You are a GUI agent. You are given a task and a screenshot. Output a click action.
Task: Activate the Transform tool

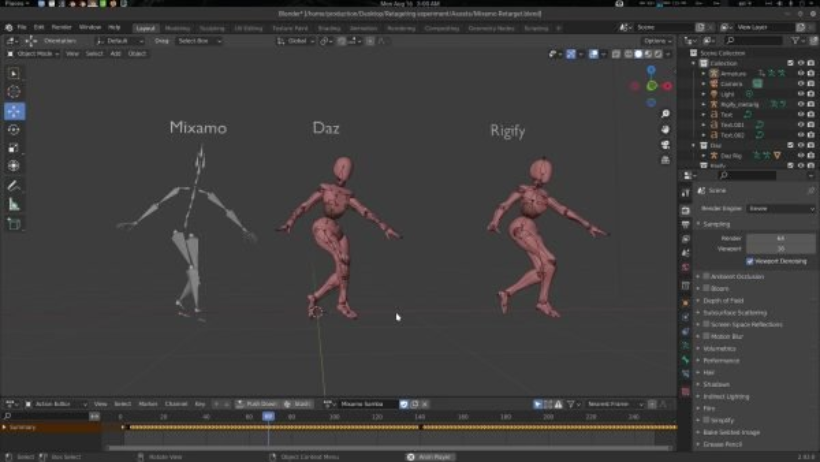(14, 166)
